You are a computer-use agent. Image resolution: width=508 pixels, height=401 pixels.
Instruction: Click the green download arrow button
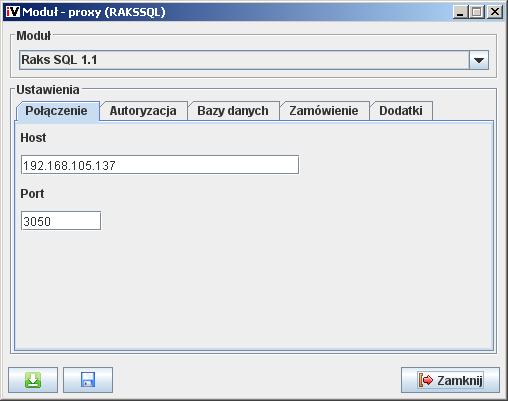[x=33, y=380]
